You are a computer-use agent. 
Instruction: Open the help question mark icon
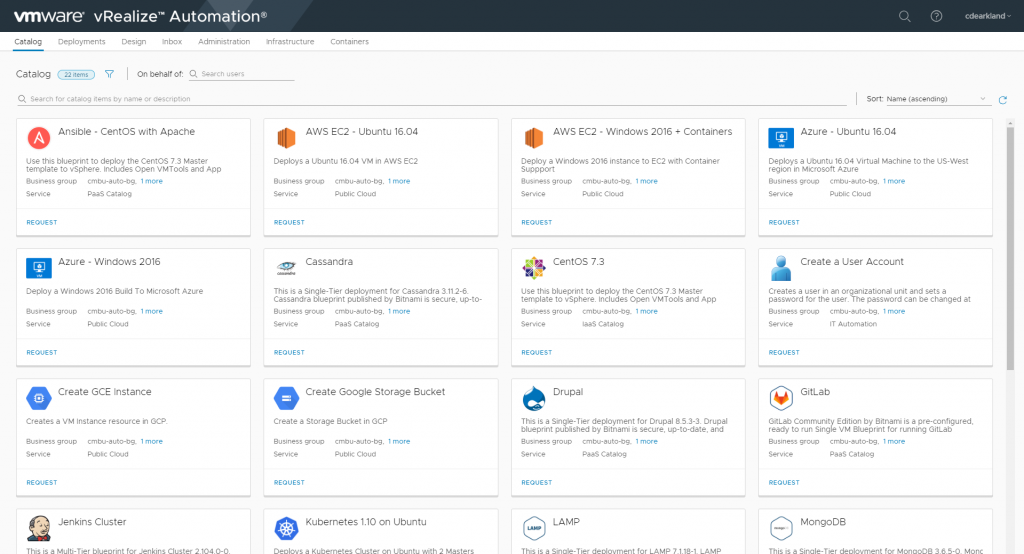[936, 16]
